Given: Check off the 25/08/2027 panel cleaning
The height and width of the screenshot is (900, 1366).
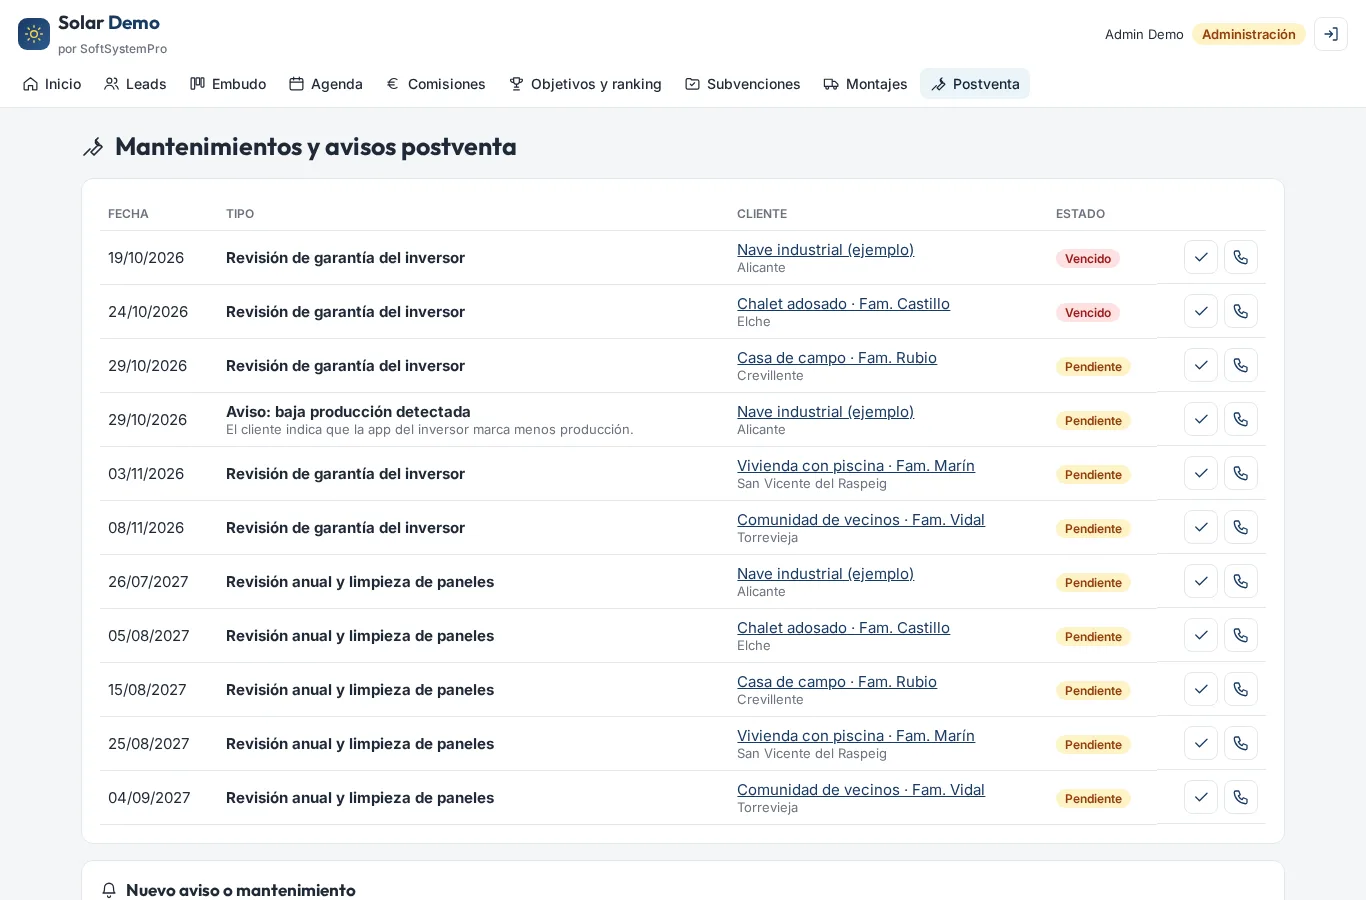Looking at the screenshot, I should [x=1201, y=743].
